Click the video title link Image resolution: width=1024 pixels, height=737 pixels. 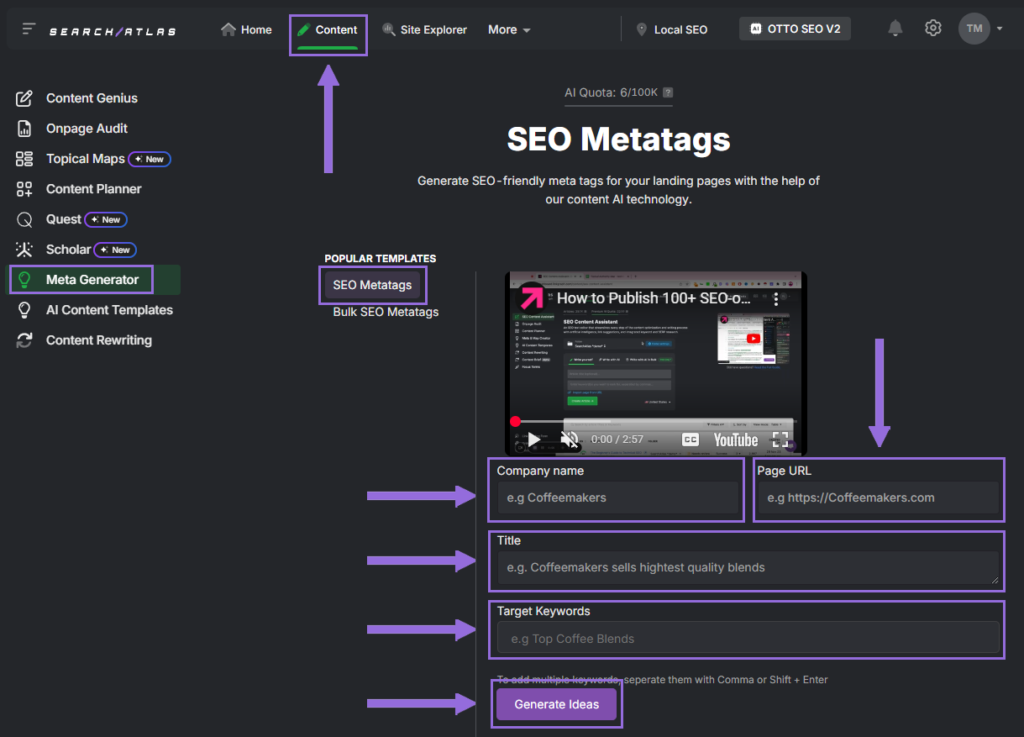coord(653,298)
